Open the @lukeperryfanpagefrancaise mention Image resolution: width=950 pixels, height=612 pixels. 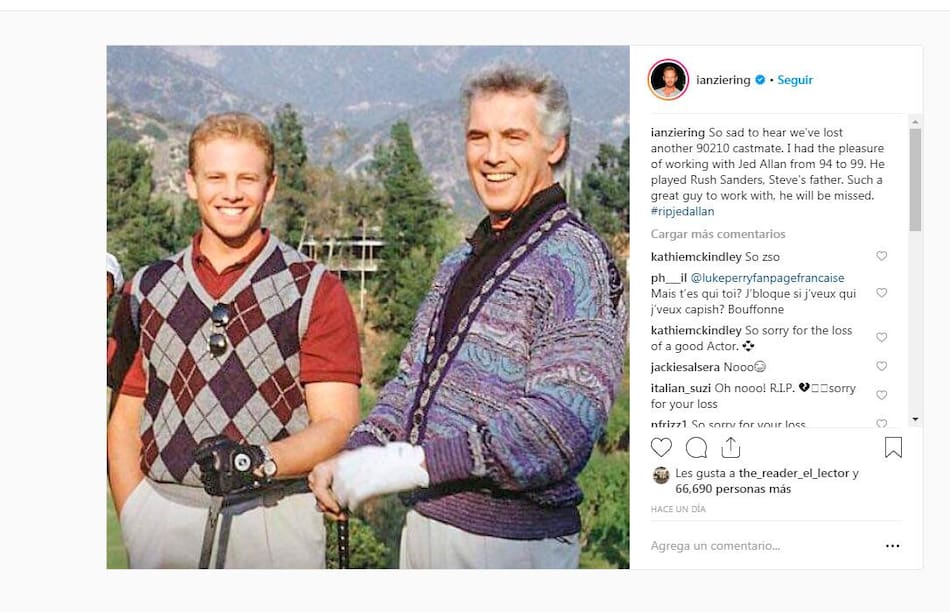click(767, 278)
